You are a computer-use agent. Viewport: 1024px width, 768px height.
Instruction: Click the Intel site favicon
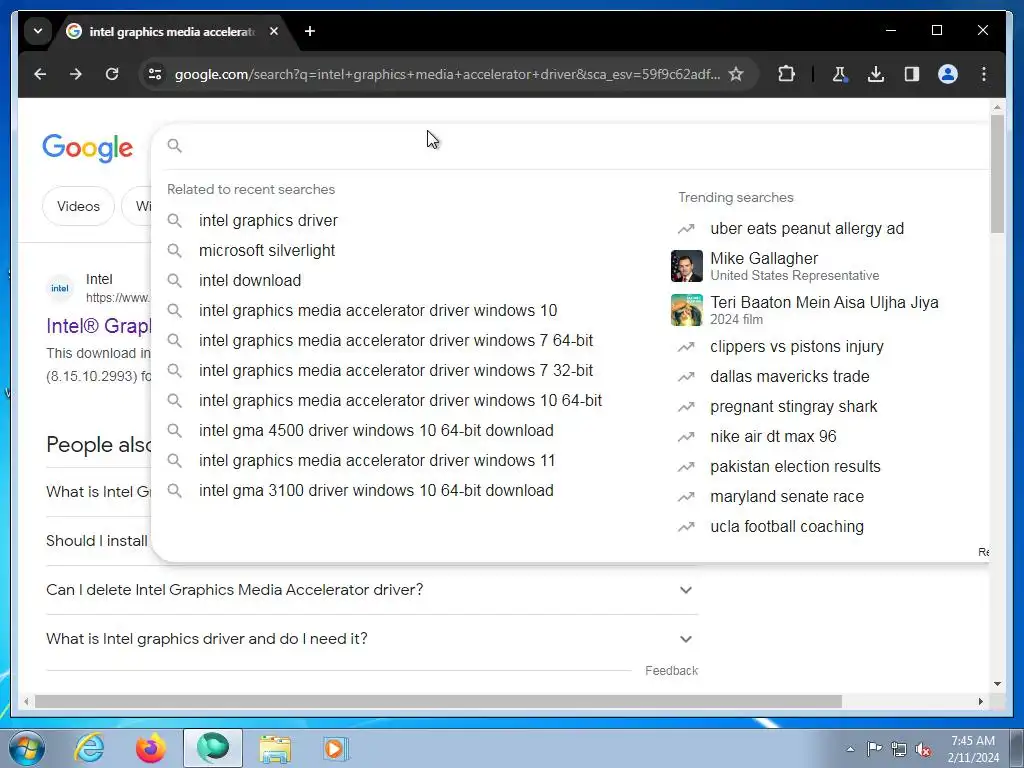[60, 289]
